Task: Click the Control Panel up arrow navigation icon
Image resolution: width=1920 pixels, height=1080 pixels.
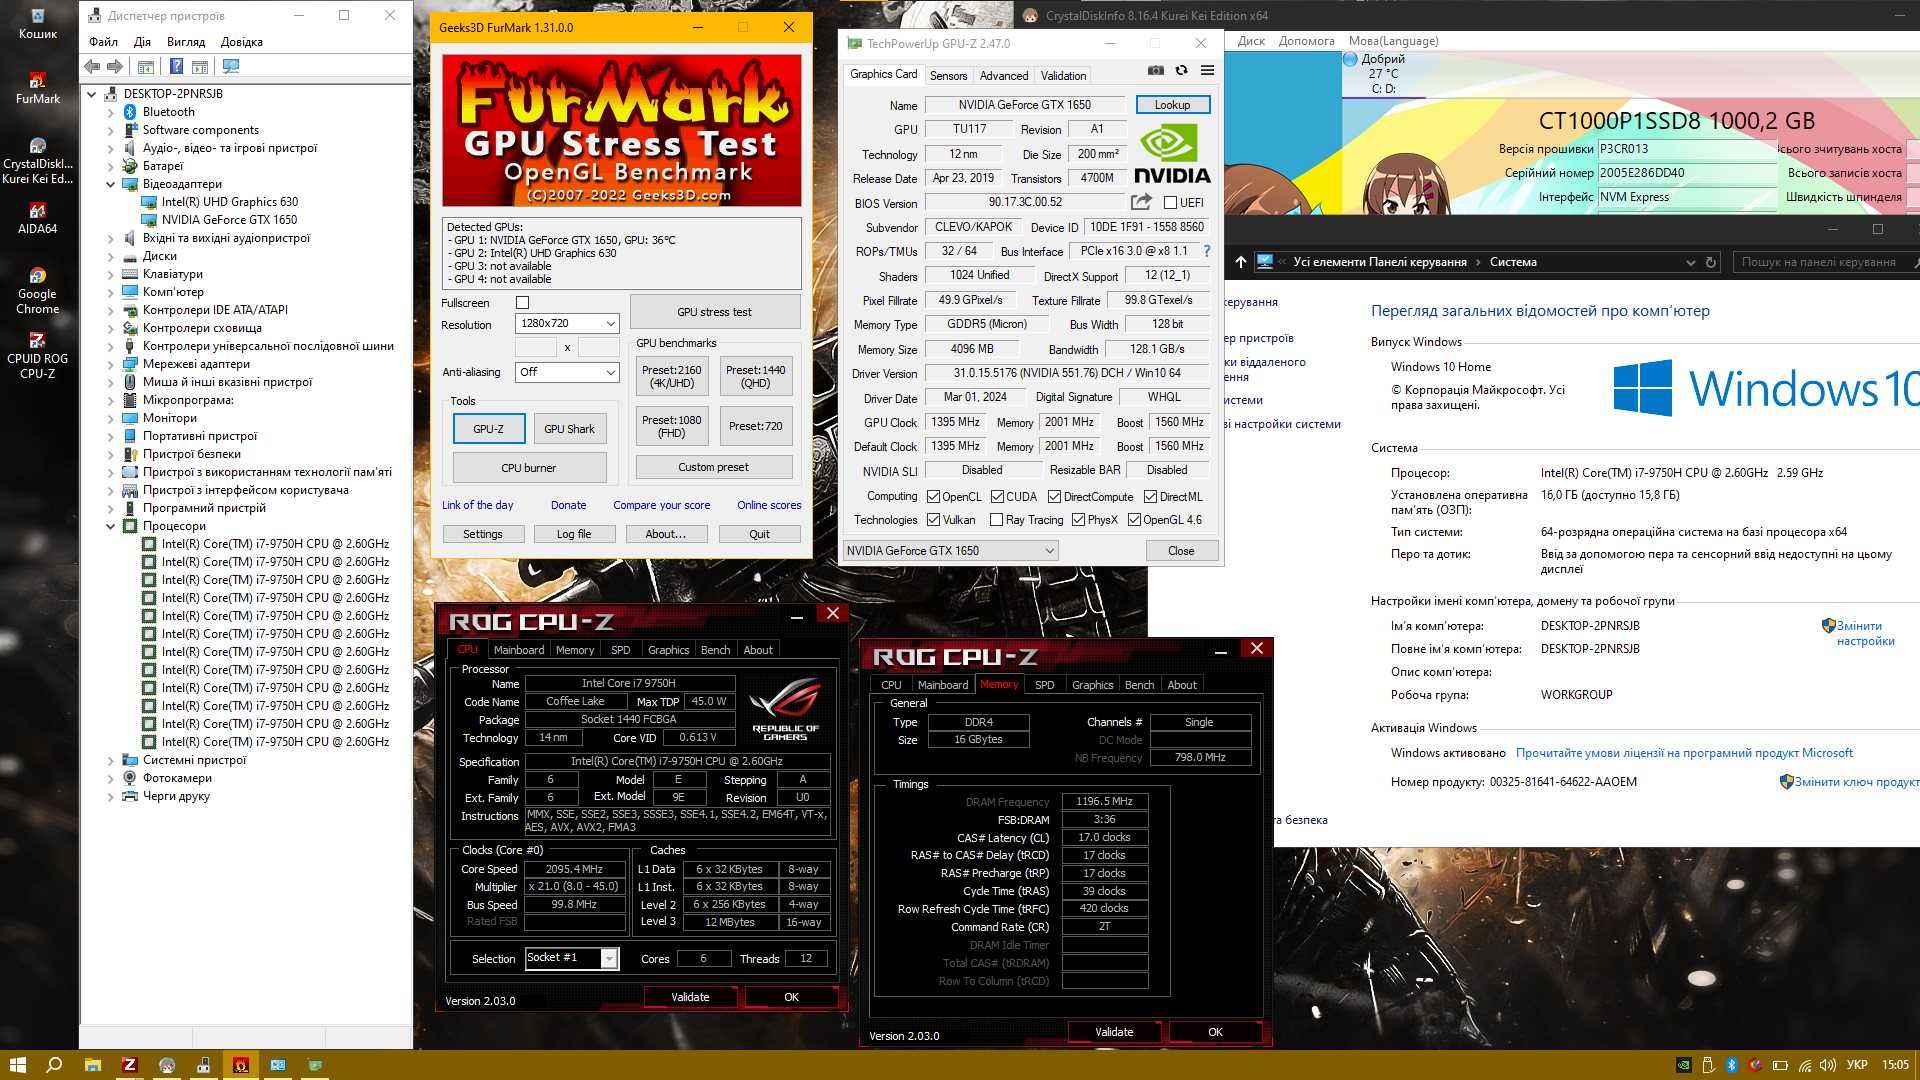Action: click(1240, 262)
